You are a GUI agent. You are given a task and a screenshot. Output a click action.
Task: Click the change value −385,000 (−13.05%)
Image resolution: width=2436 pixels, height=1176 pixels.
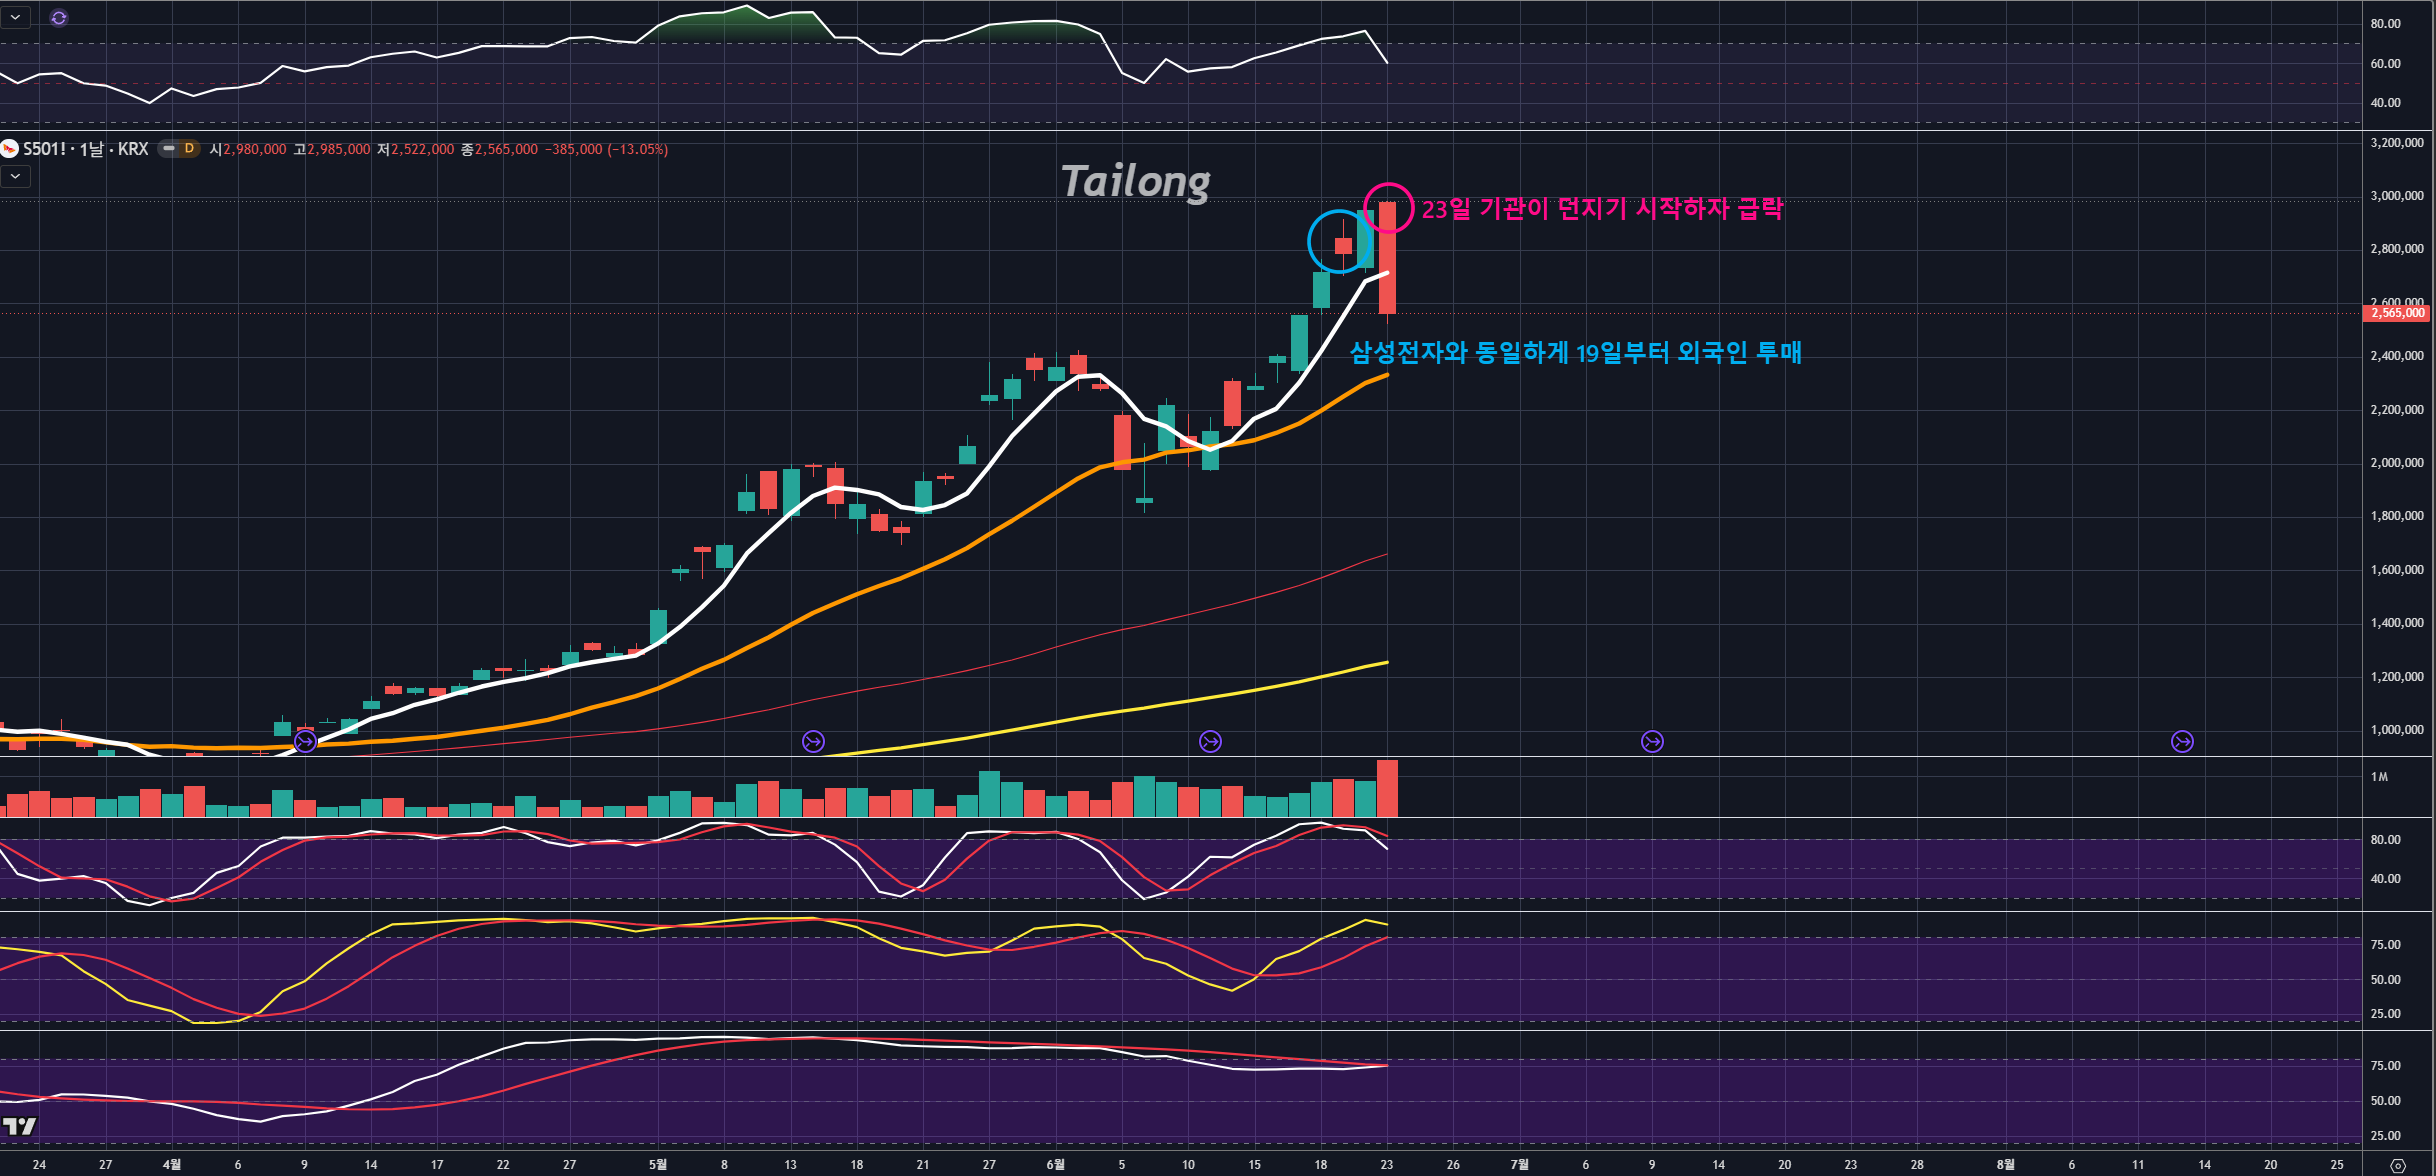pos(606,149)
